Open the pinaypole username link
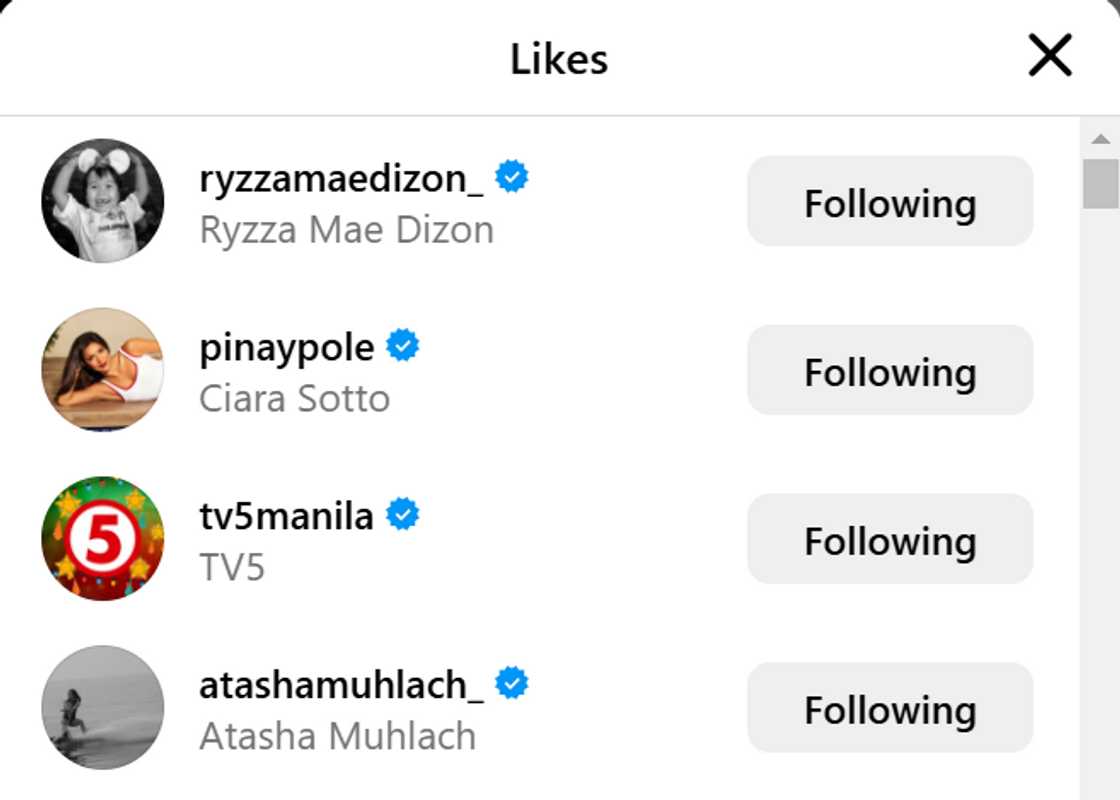Viewport: 1120px width, 800px height. 286,349
